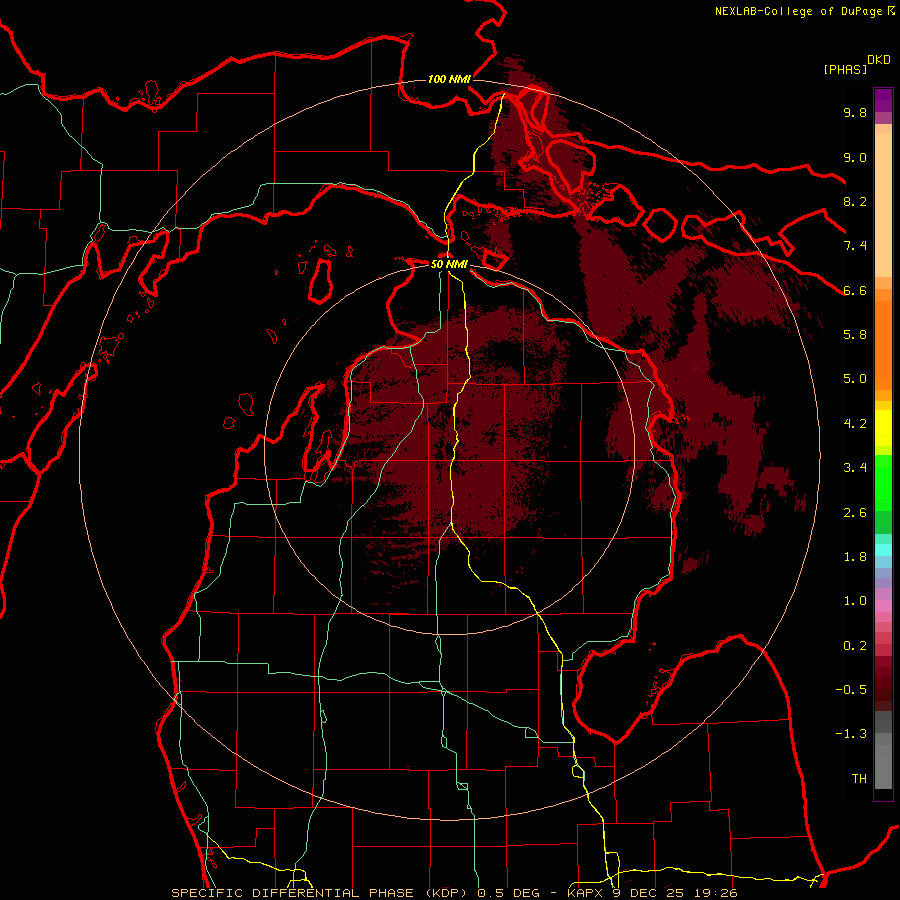Click the 19:26 timestamp in bottom caption
This screenshot has width=900, height=900.
(716, 893)
